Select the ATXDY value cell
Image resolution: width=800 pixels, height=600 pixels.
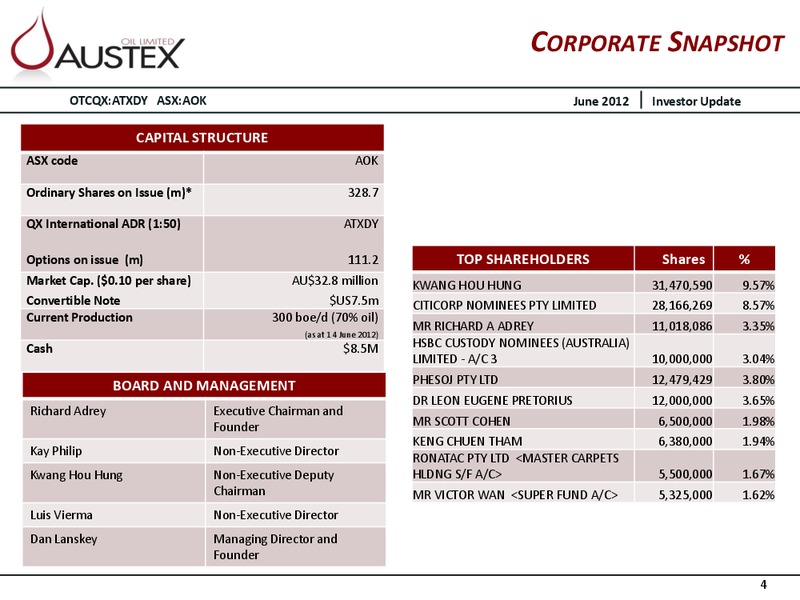pyautogui.click(x=361, y=224)
